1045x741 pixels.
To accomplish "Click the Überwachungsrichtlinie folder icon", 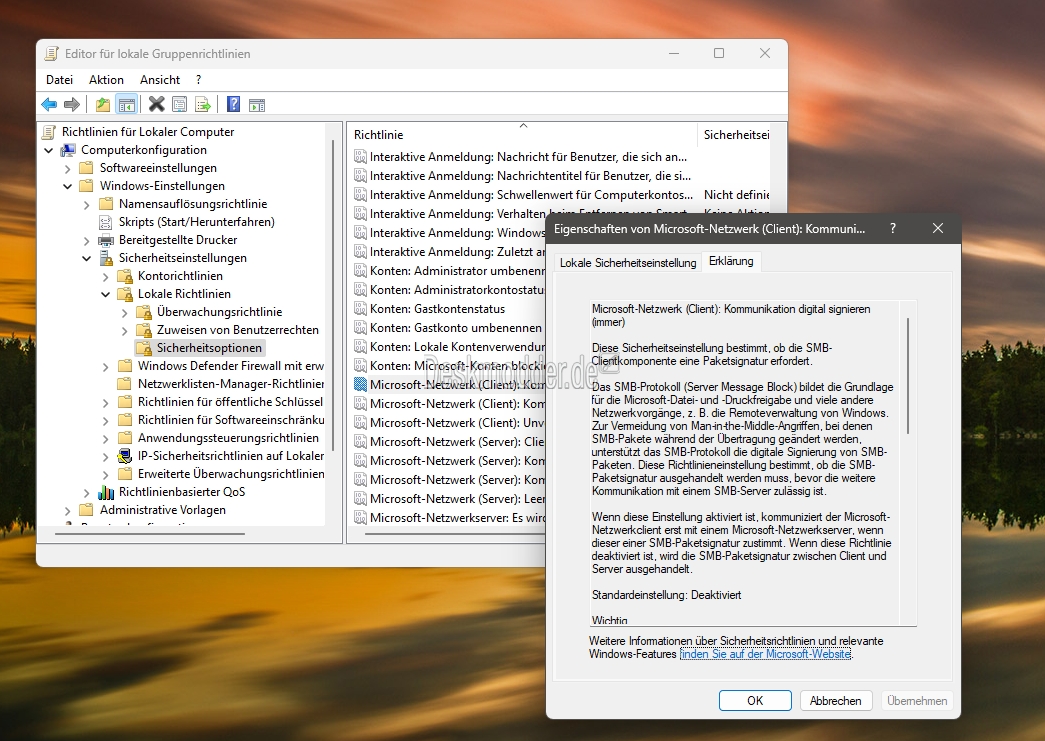I will (x=144, y=312).
